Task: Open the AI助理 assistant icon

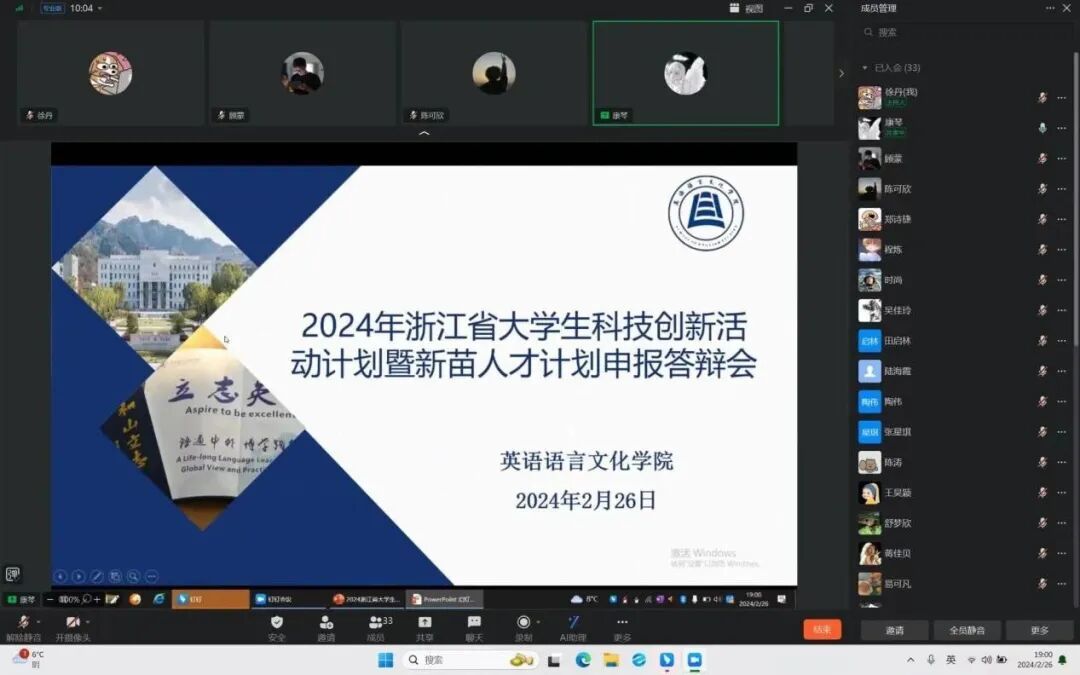Action: (573, 622)
